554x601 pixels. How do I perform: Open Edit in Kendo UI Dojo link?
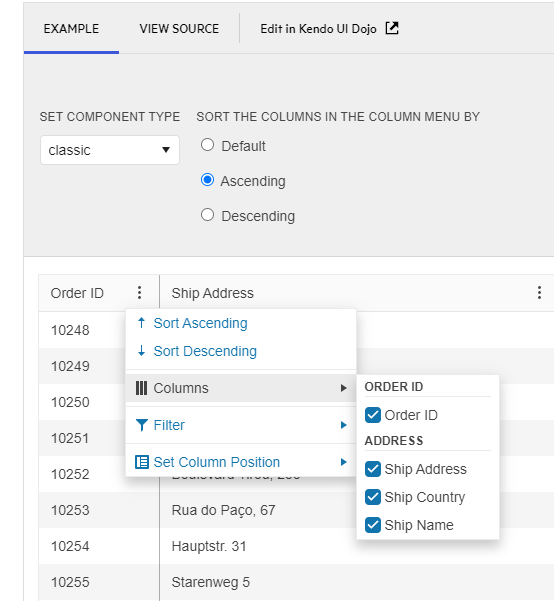[318, 29]
